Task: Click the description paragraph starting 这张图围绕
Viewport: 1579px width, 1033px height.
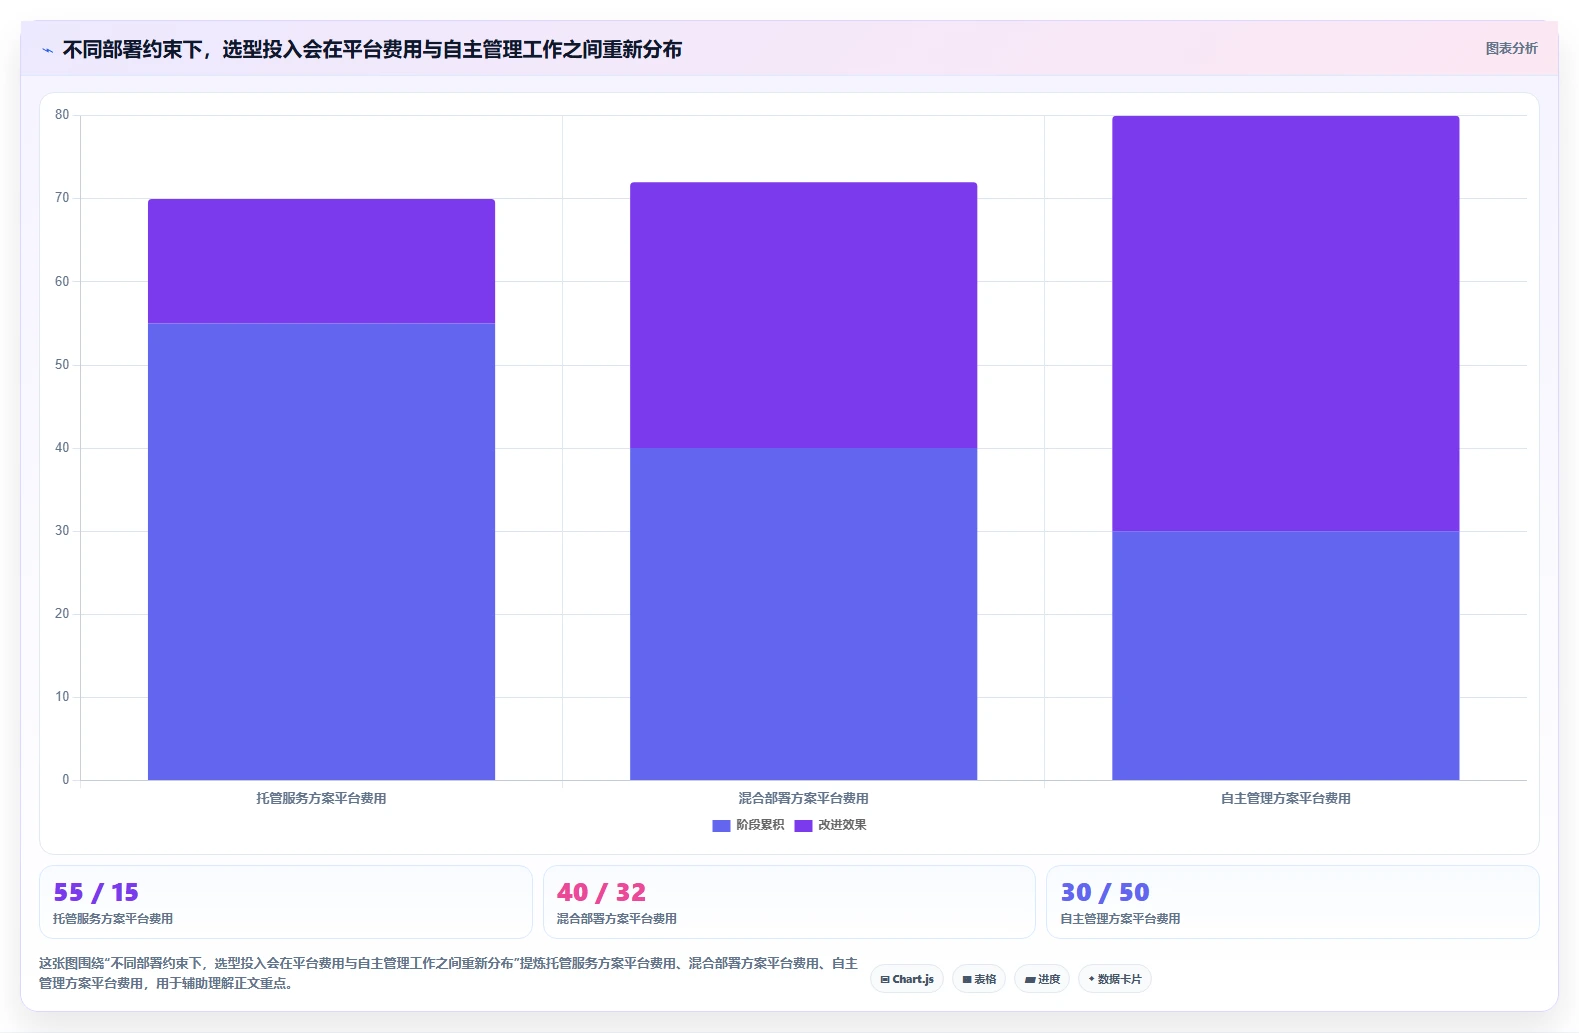Action: coord(448,973)
